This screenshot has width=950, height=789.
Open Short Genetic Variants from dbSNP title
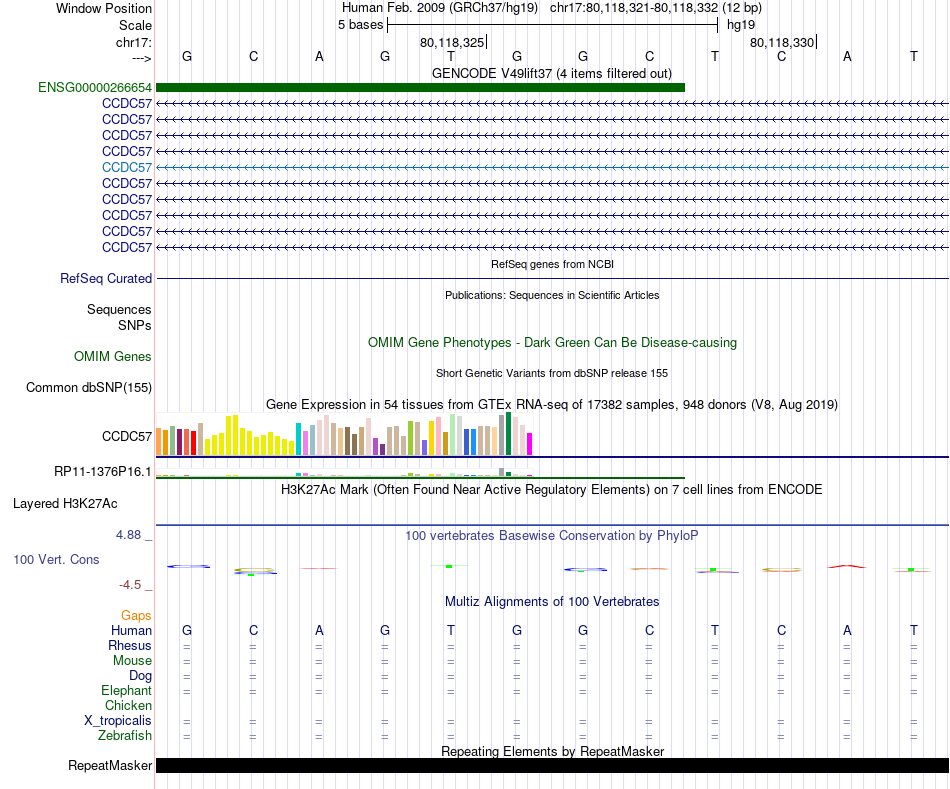coord(552,373)
